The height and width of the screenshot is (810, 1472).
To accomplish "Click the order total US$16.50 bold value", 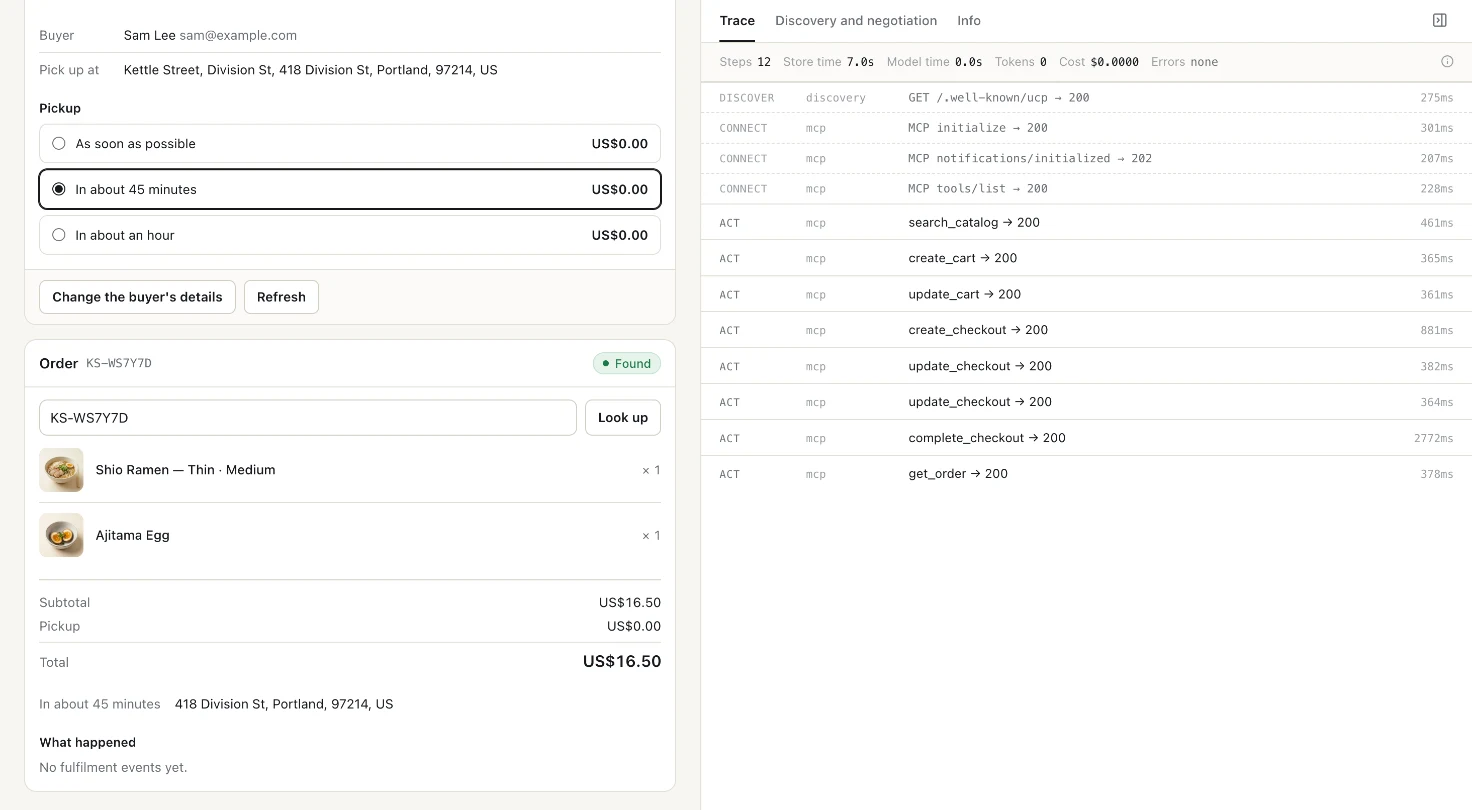I will point(622,662).
